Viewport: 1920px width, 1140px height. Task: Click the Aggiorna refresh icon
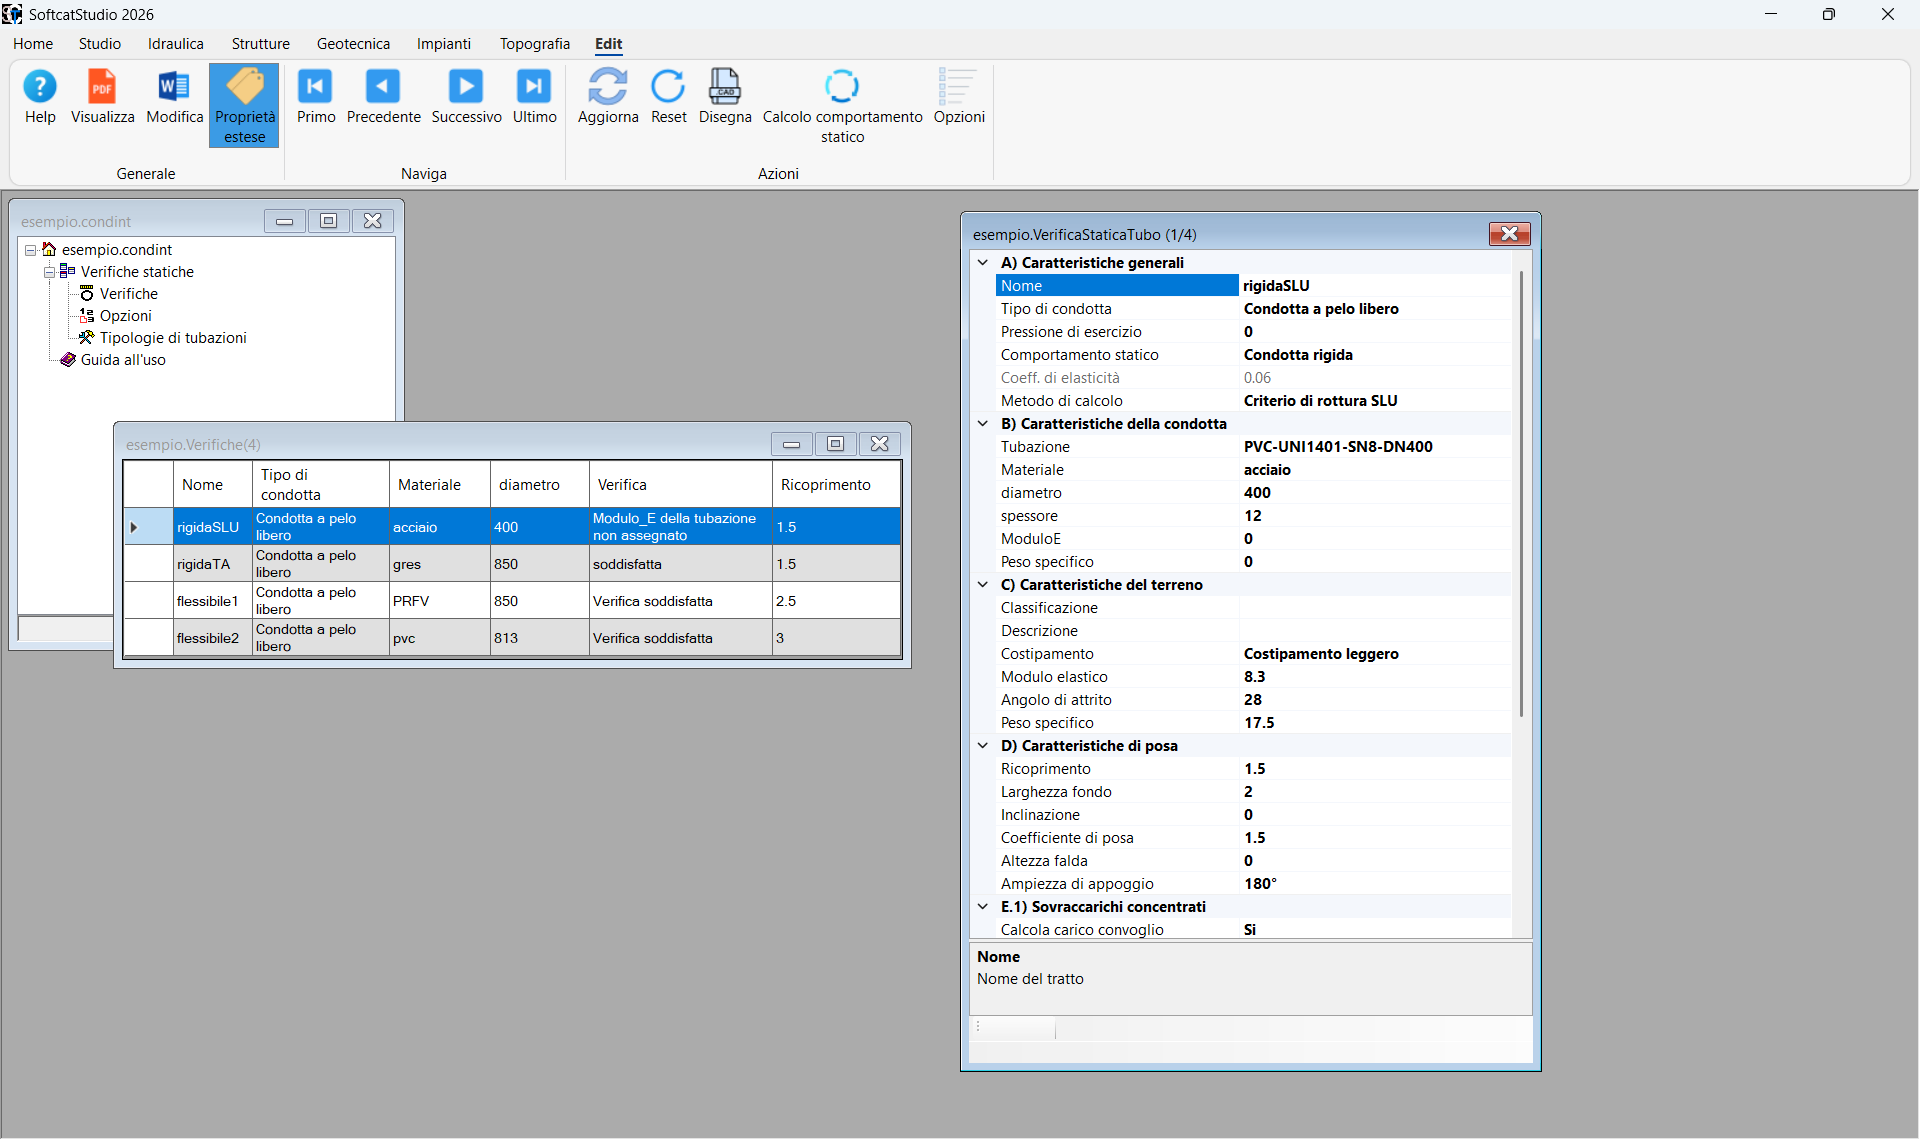pyautogui.click(x=608, y=87)
